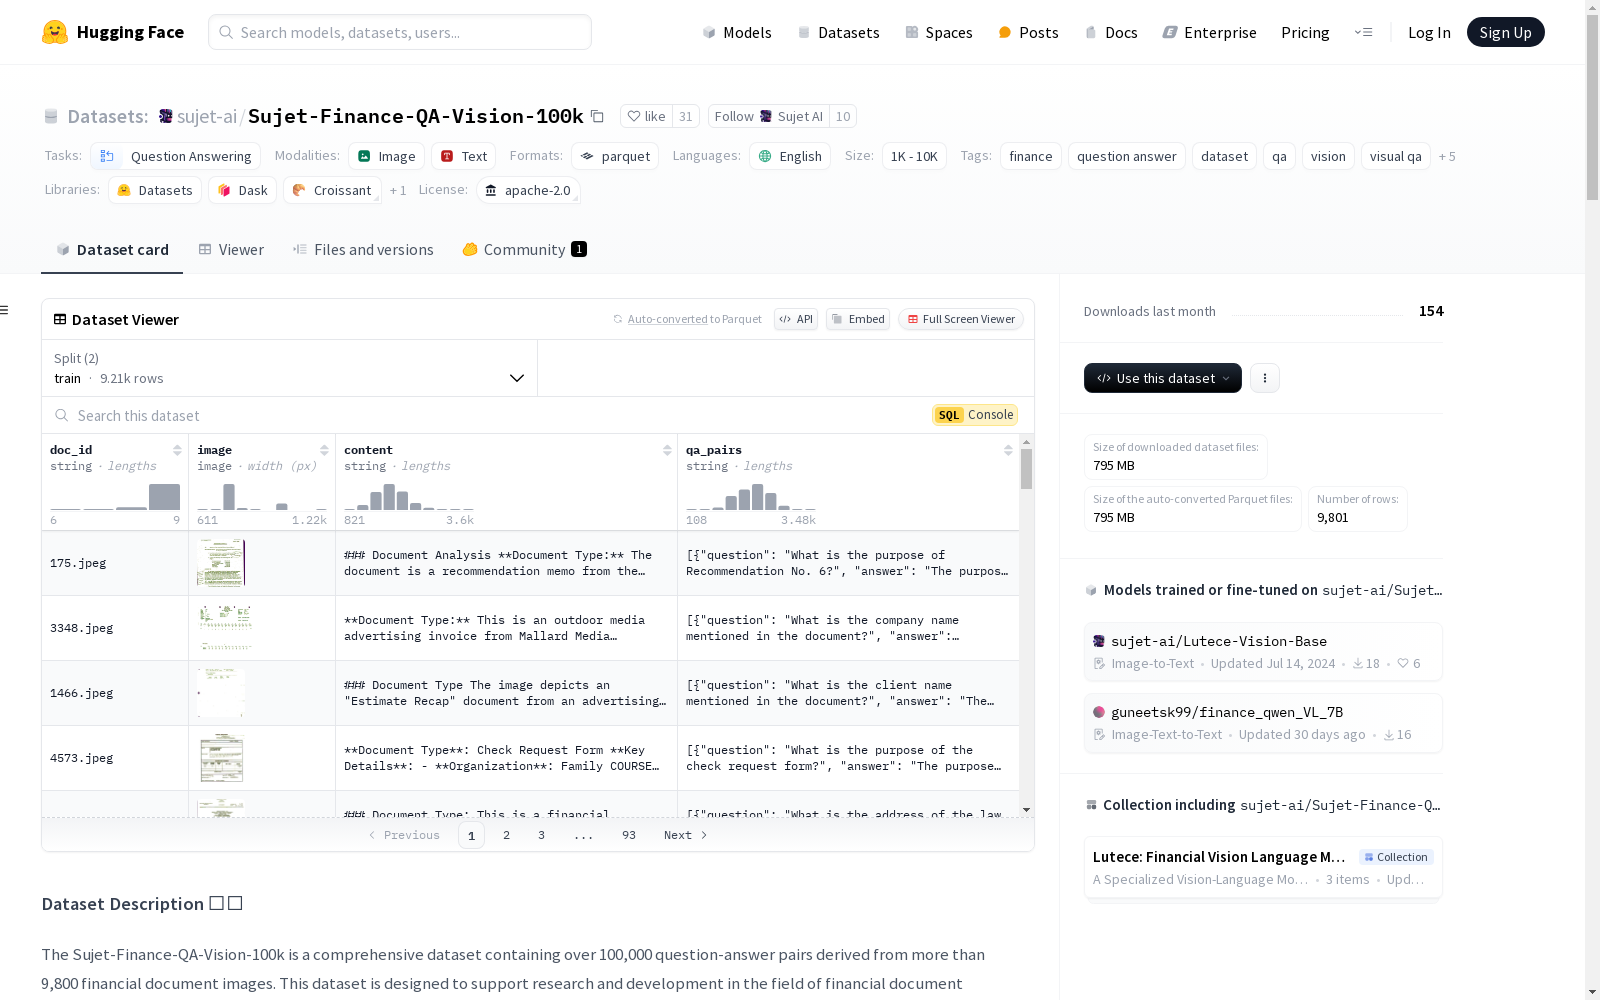Click the tallest doc_id histogram bar
Viewport: 1600px width, 1000px height.
pyautogui.click(x=164, y=497)
